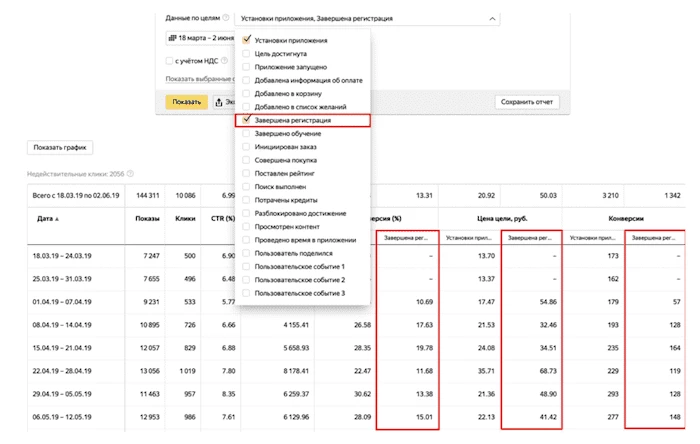The height and width of the screenshot is (444, 700).
Task: Click the help icon next to с учётом НДС
Action: click(x=225, y=61)
